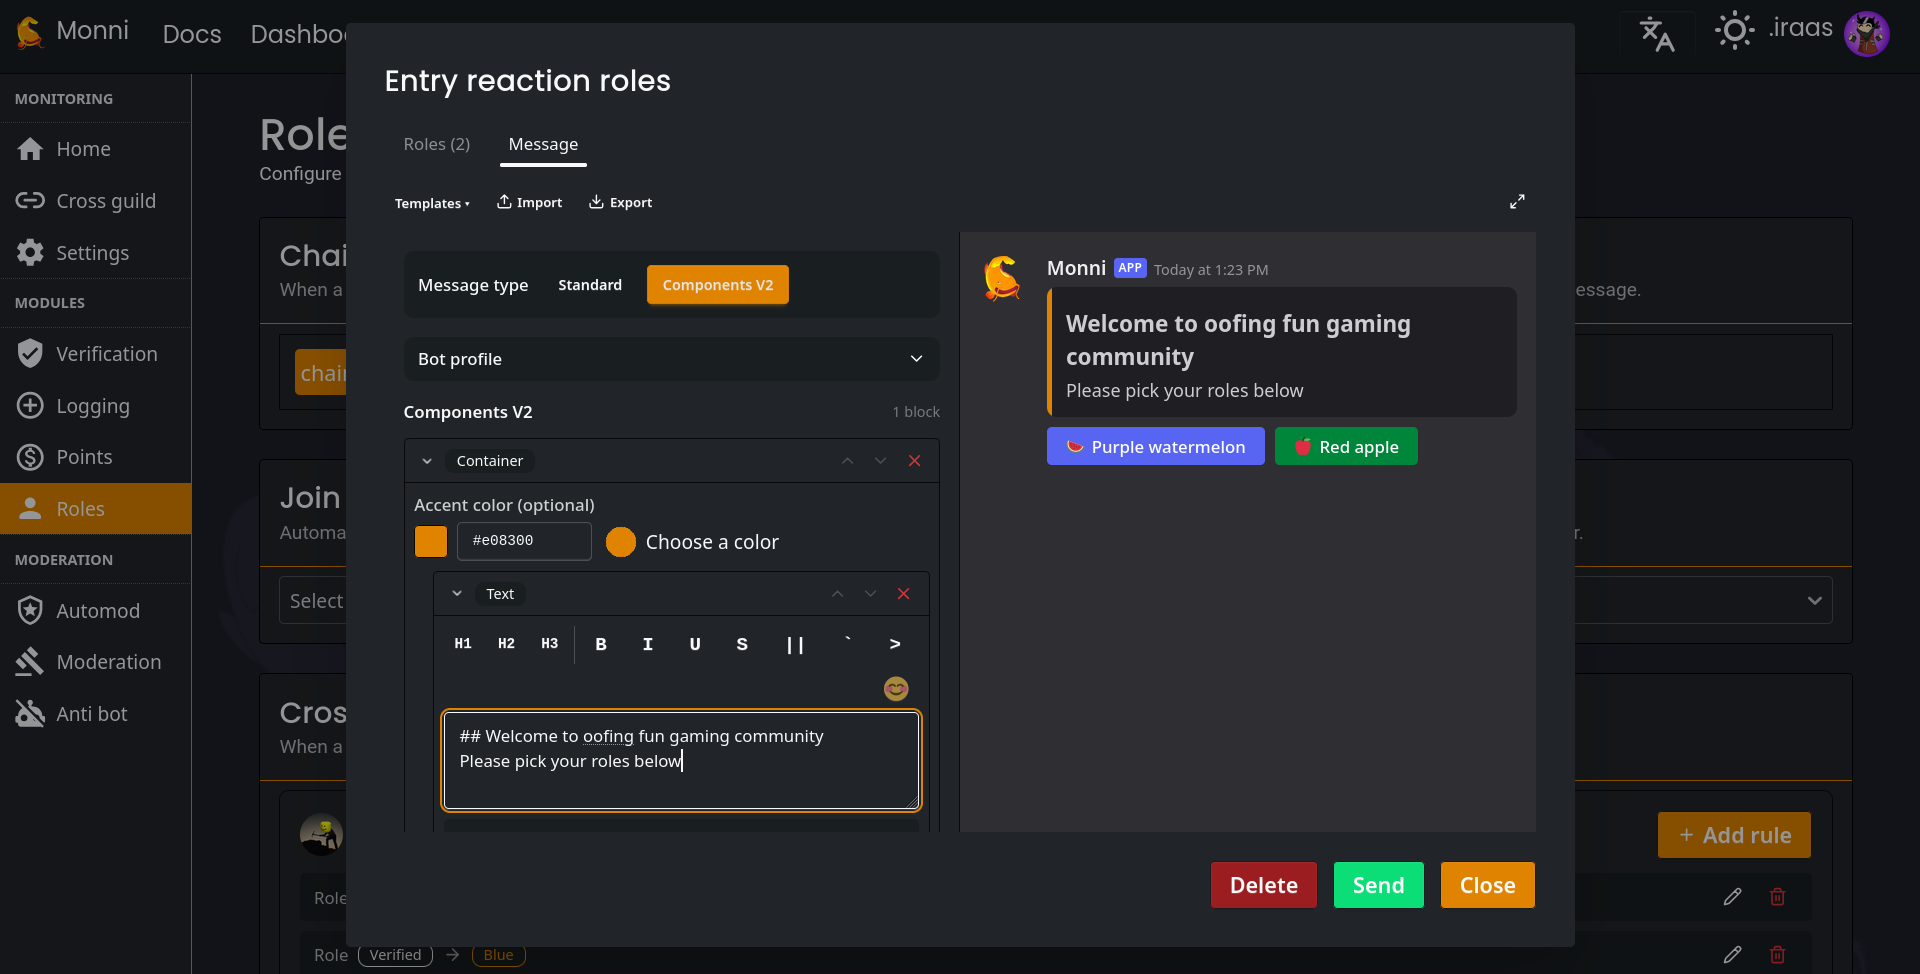
Task: Open the emoji picker icon
Action: click(x=896, y=688)
